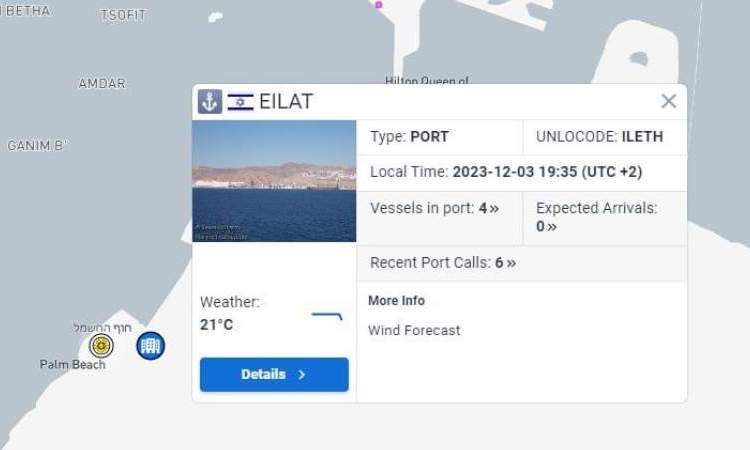Viewport: 750px width, 450px height.
Task: Open the Details button
Action: [274, 374]
